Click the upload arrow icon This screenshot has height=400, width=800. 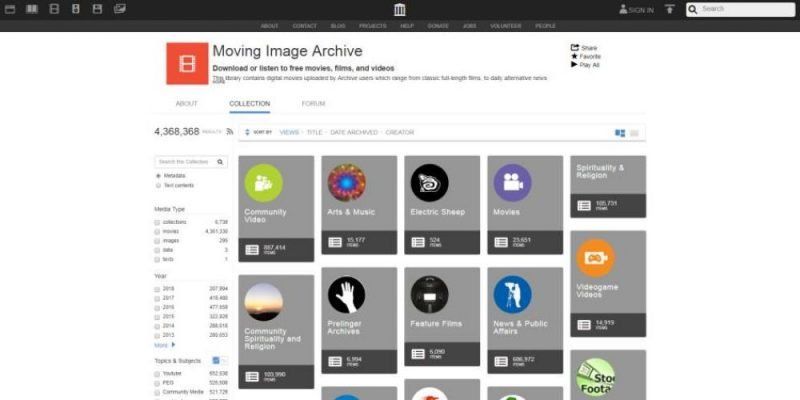pos(669,9)
